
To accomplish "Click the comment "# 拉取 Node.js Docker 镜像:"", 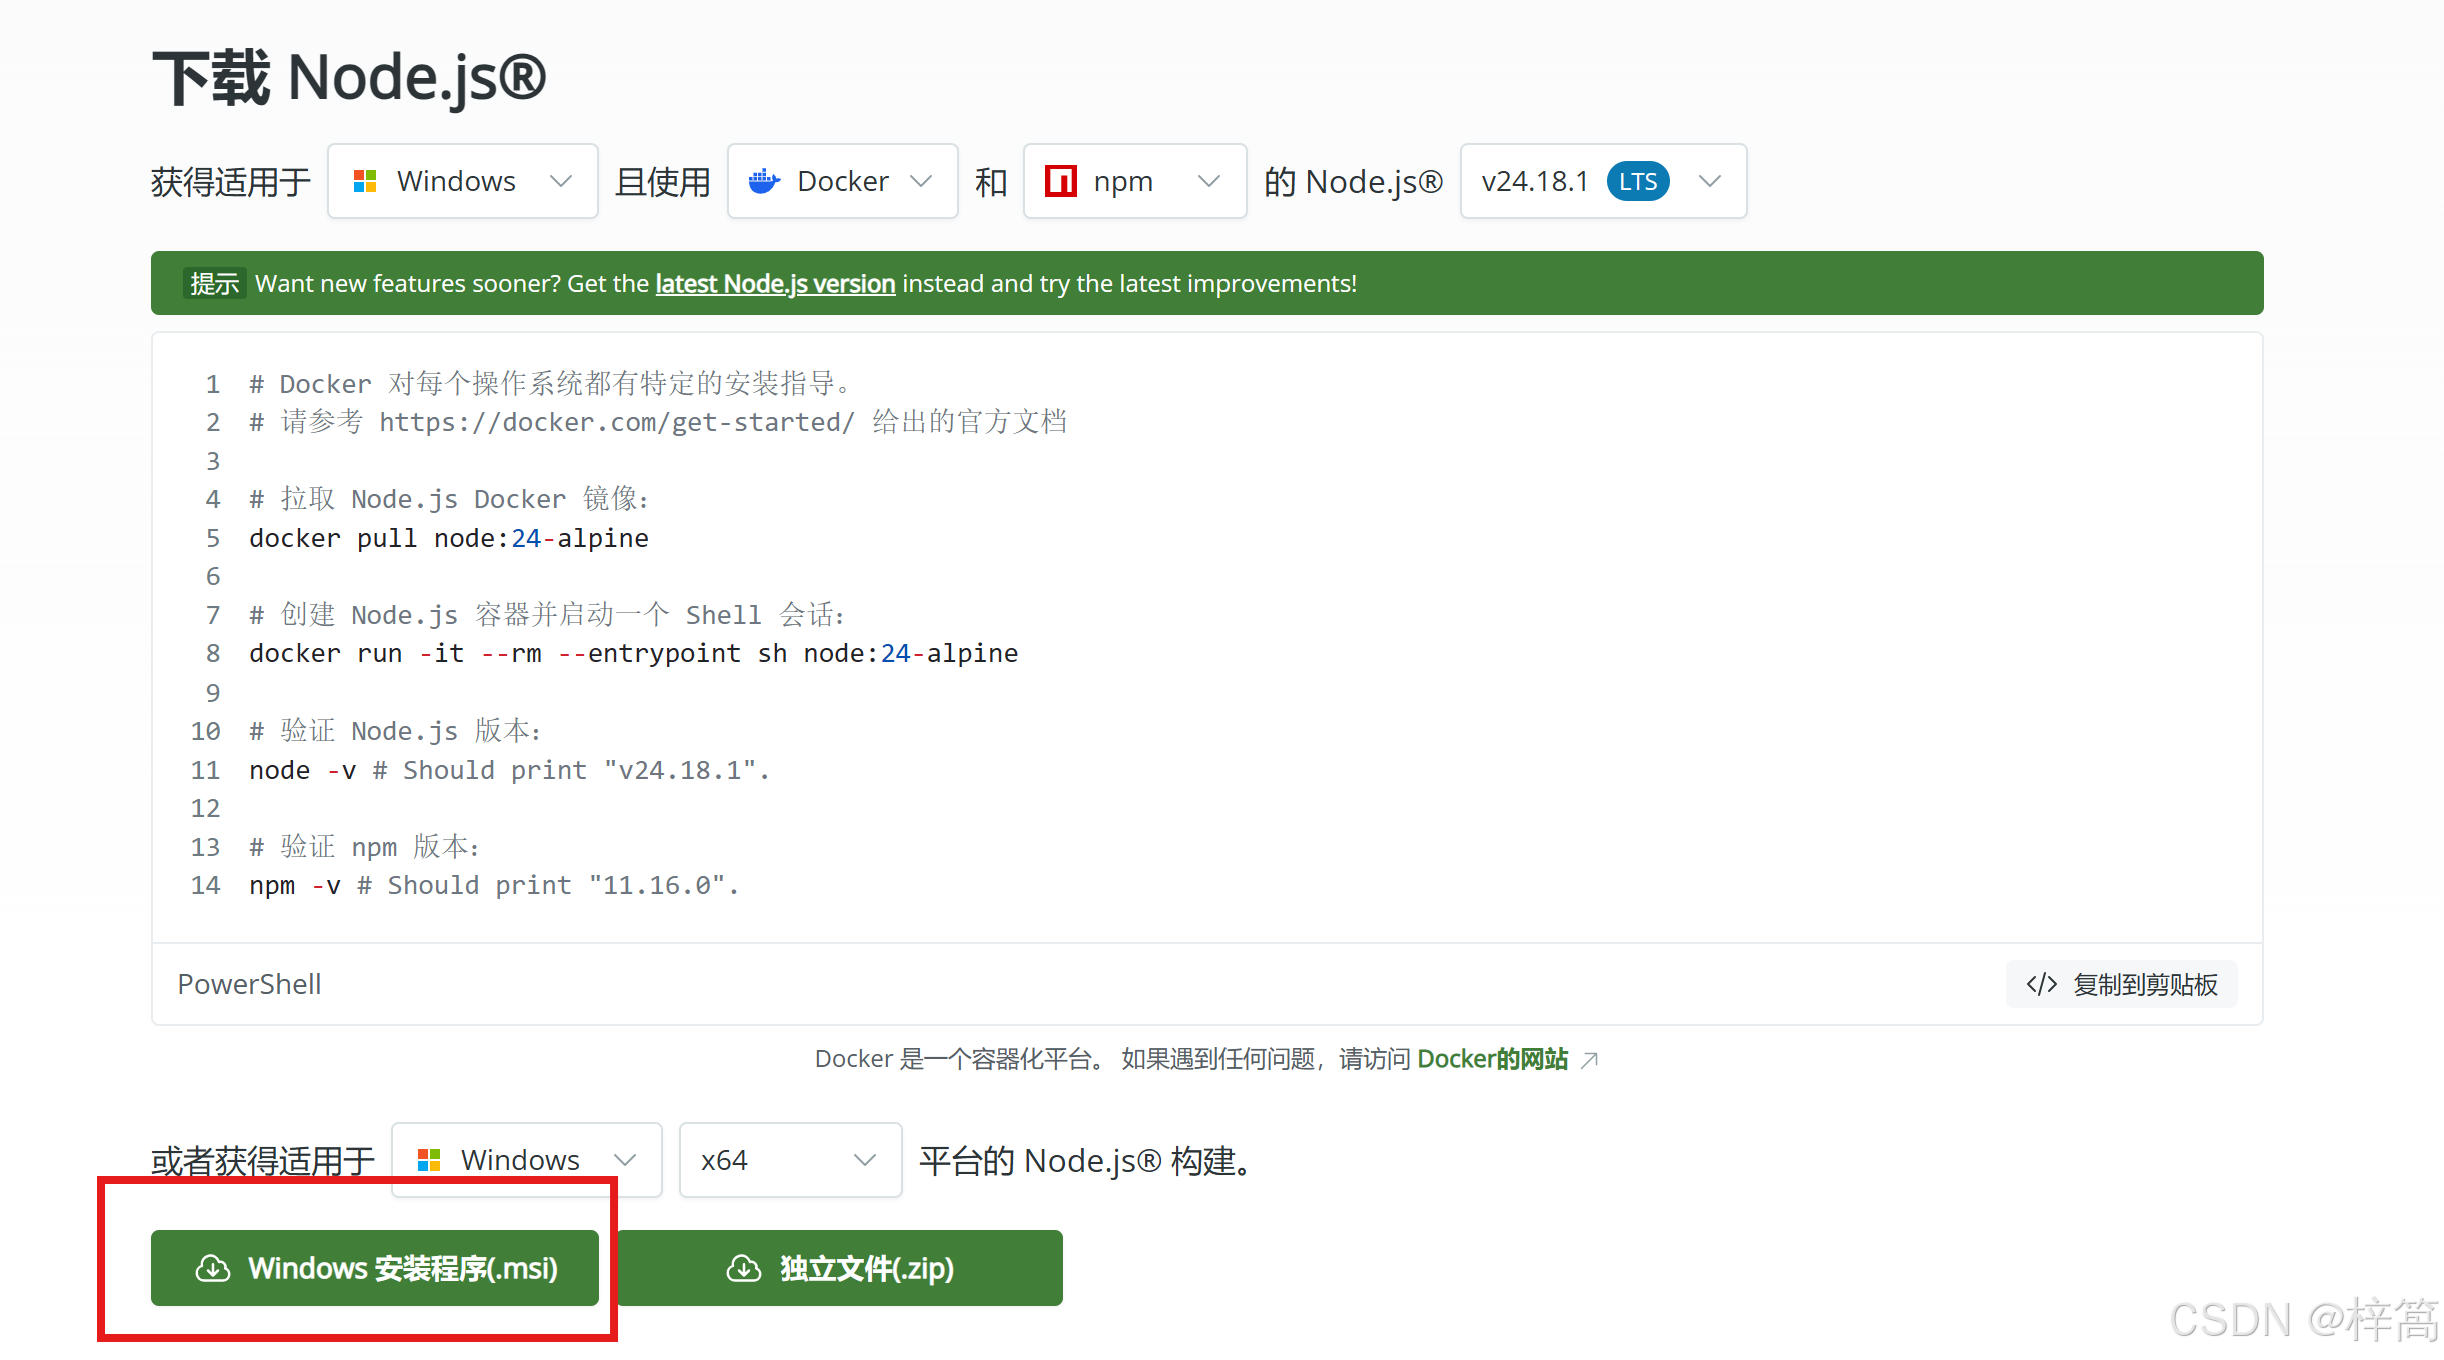I will 449,499.
